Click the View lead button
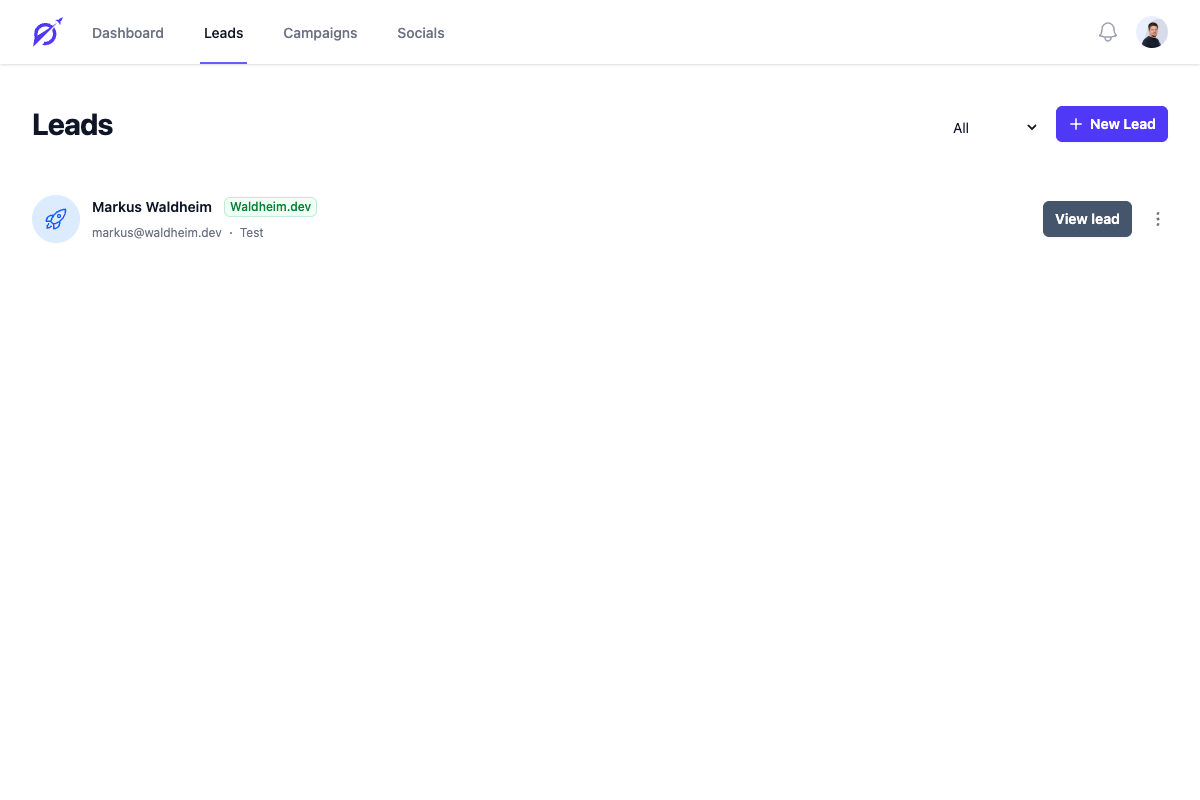Viewport: 1200px width, 800px height. (1086, 219)
